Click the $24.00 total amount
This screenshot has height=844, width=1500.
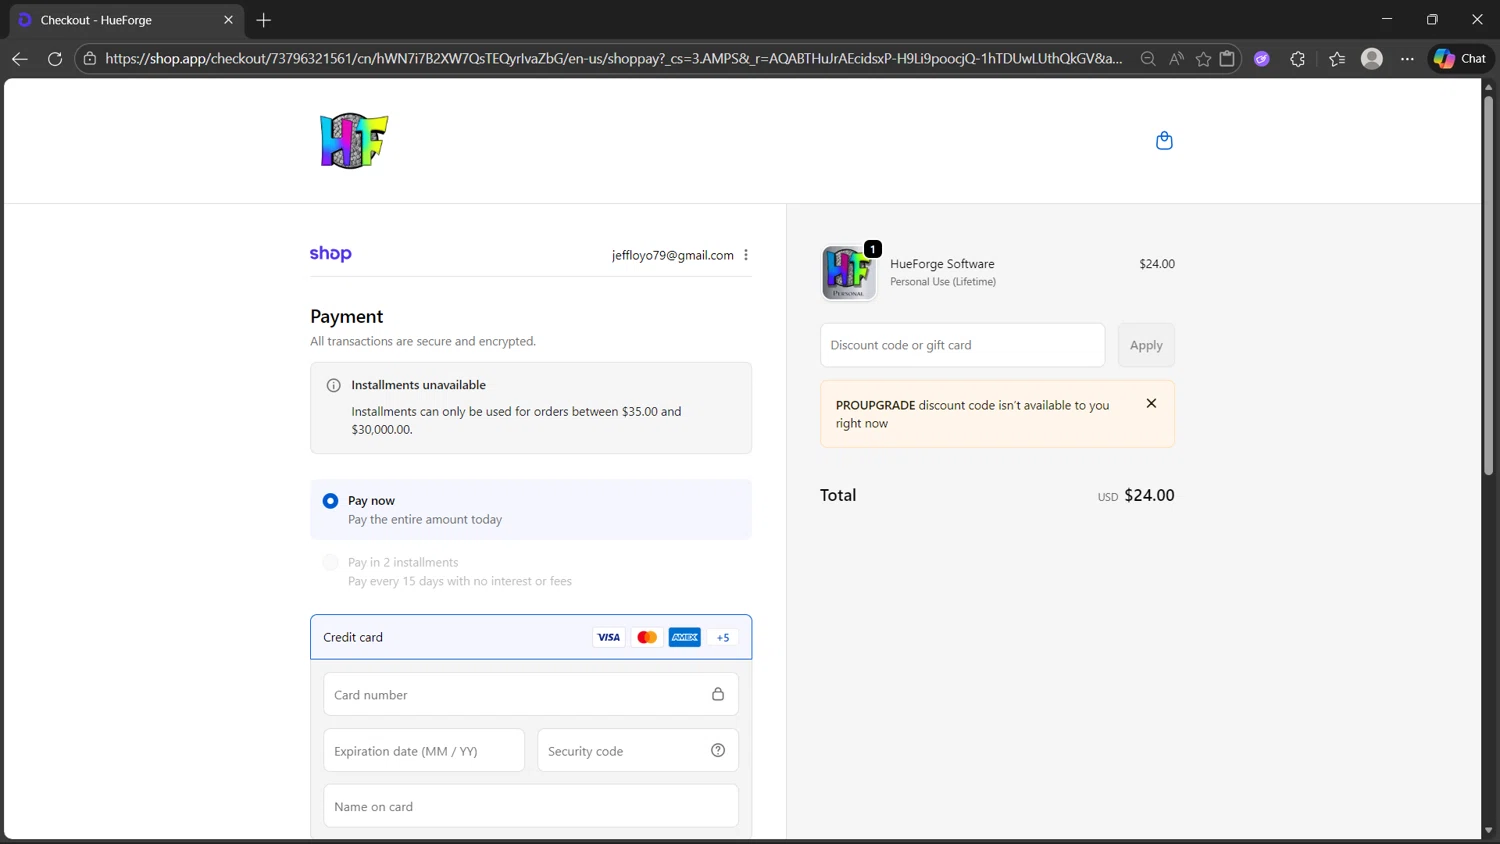[1149, 495]
